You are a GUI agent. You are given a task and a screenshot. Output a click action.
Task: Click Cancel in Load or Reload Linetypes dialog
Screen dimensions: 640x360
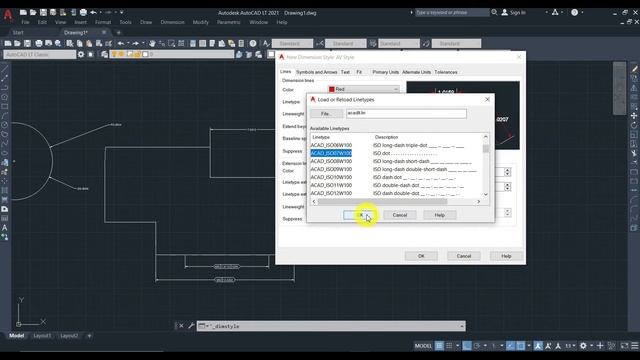coord(400,215)
